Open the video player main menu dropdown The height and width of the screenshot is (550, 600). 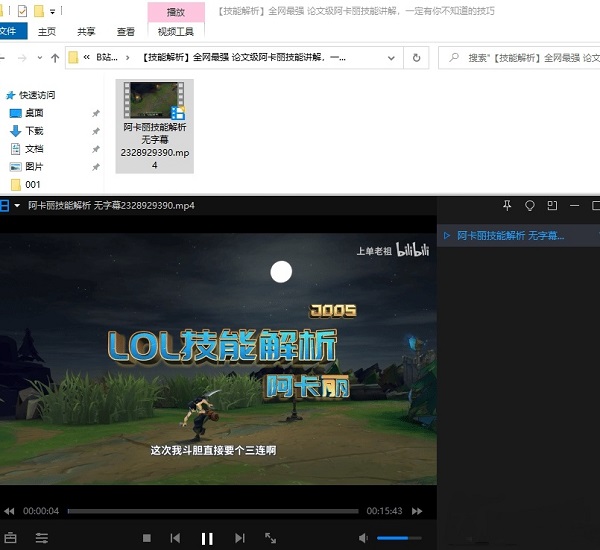(17, 206)
